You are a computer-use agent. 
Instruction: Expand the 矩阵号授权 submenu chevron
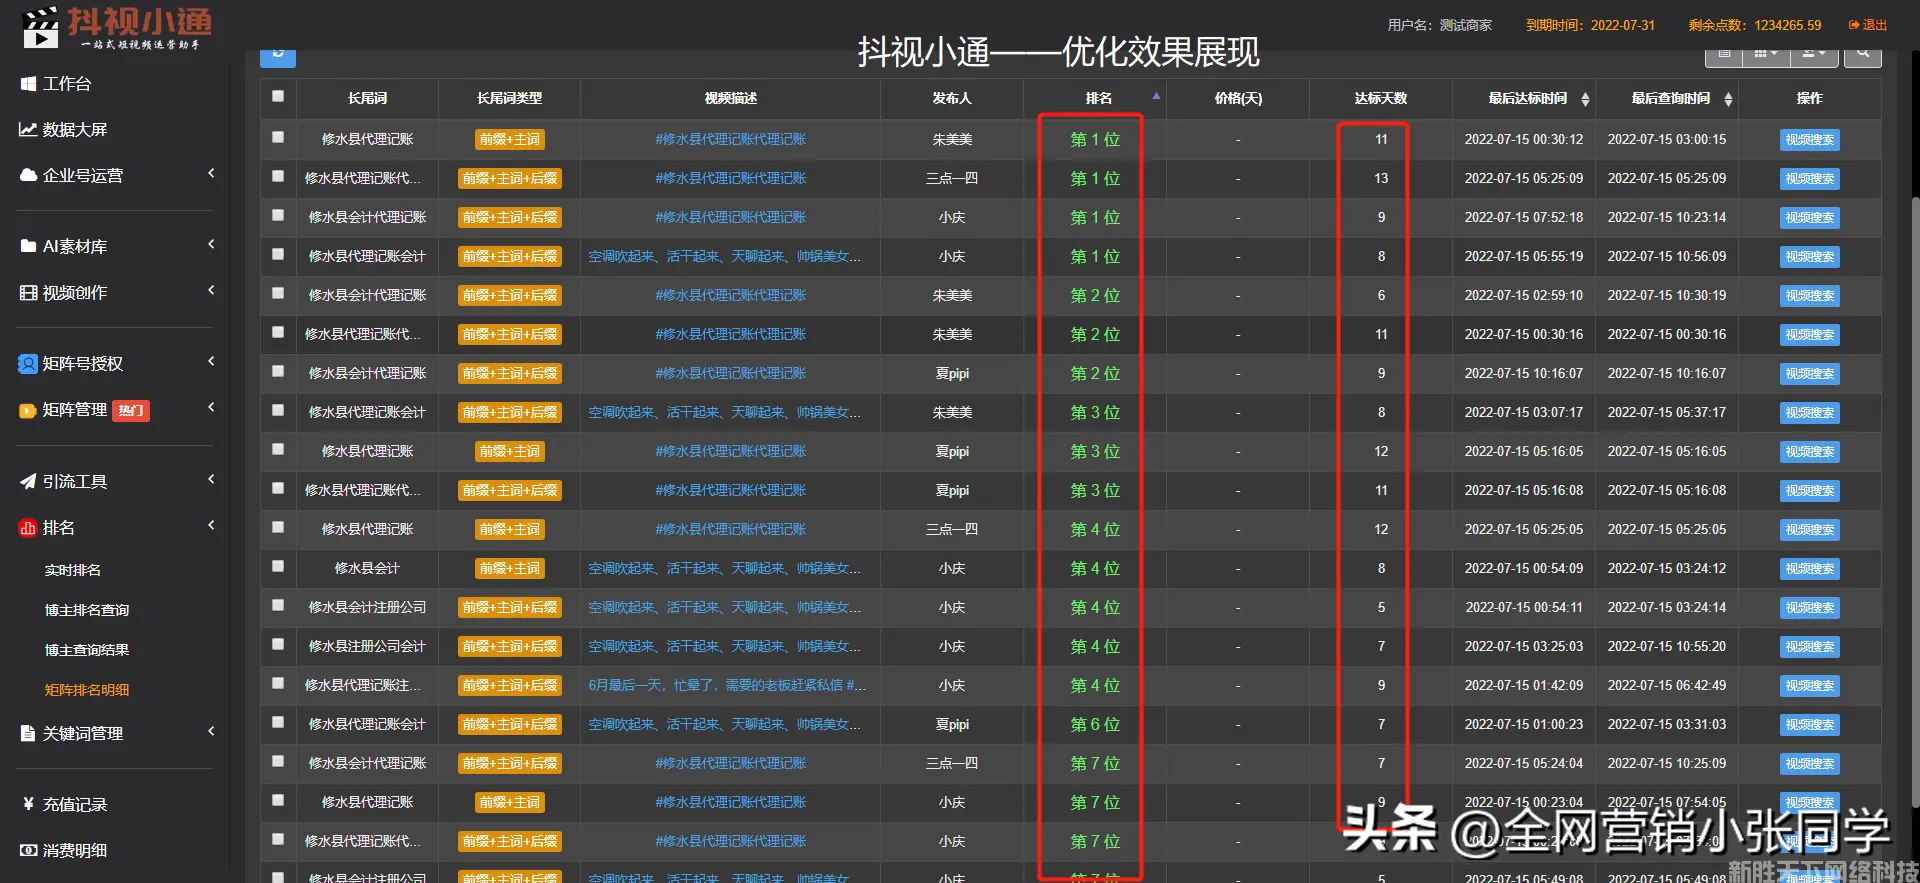click(211, 362)
